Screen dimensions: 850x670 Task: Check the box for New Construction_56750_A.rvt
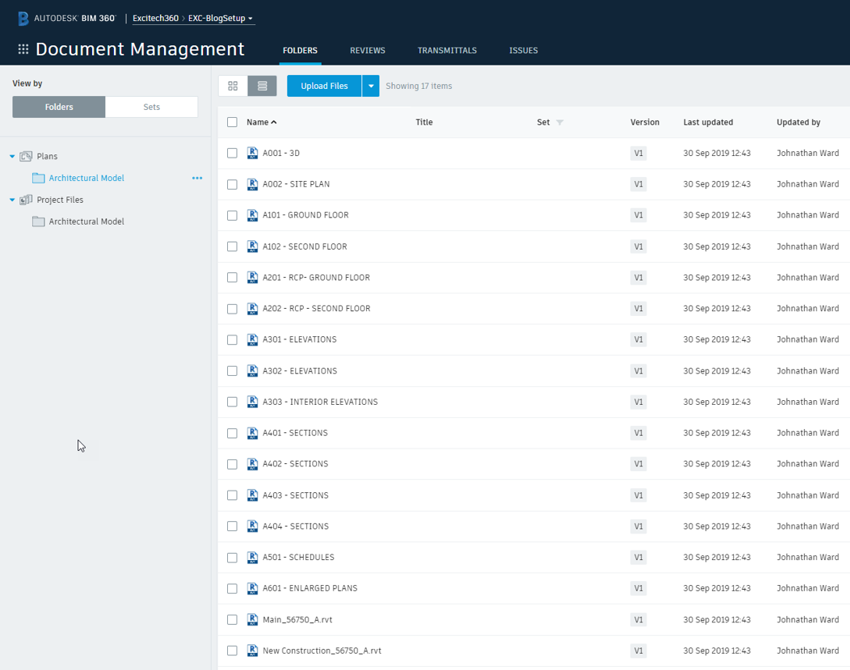tap(232, 650)
